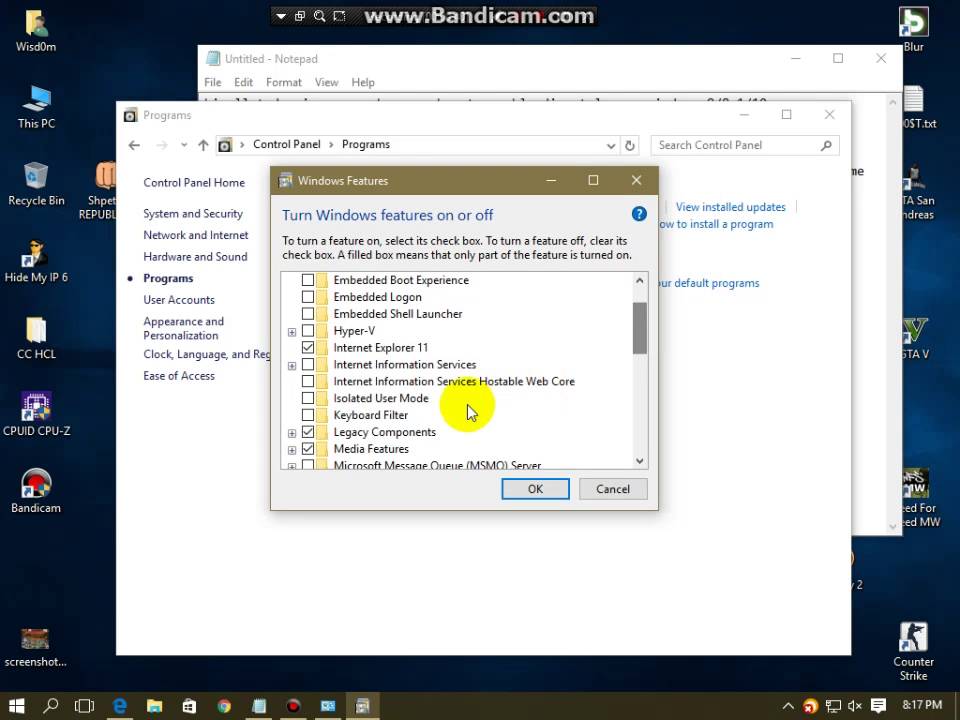The image size is (960, 720).
Task: Open Notepad Help menu
Action: [362, 82]
